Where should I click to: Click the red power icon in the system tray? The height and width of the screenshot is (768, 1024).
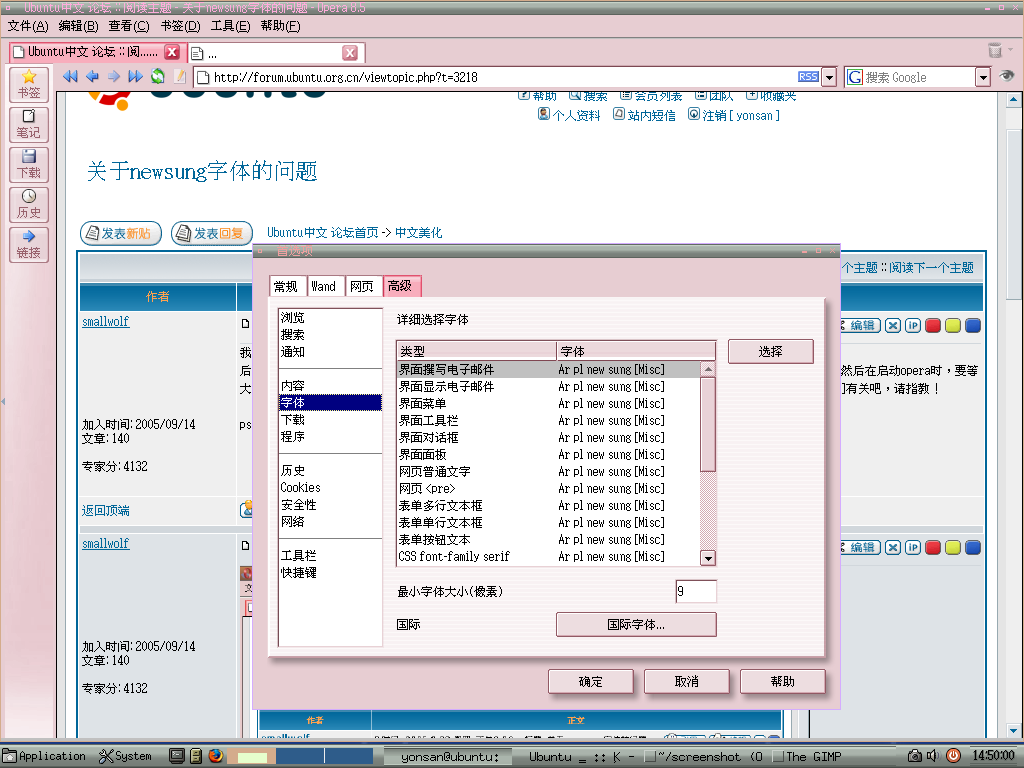point(953,756)
